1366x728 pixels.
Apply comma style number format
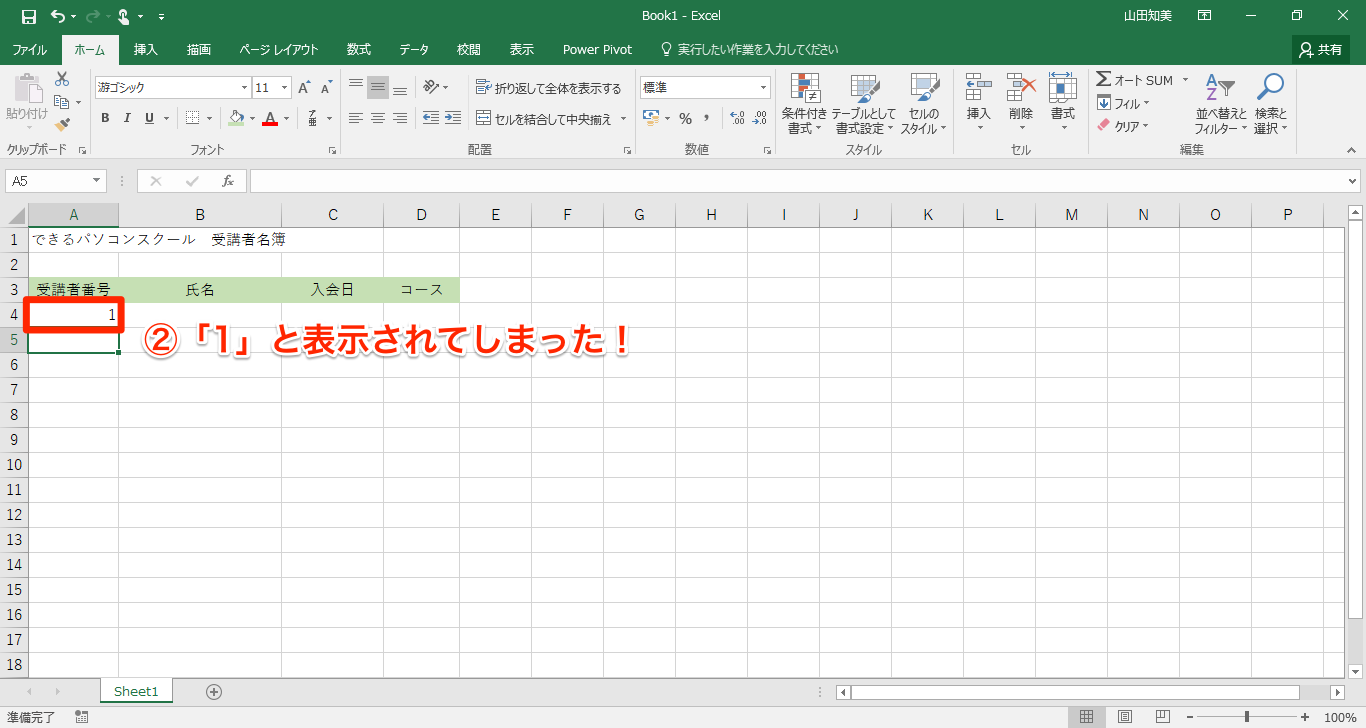[x=707, y=118]
